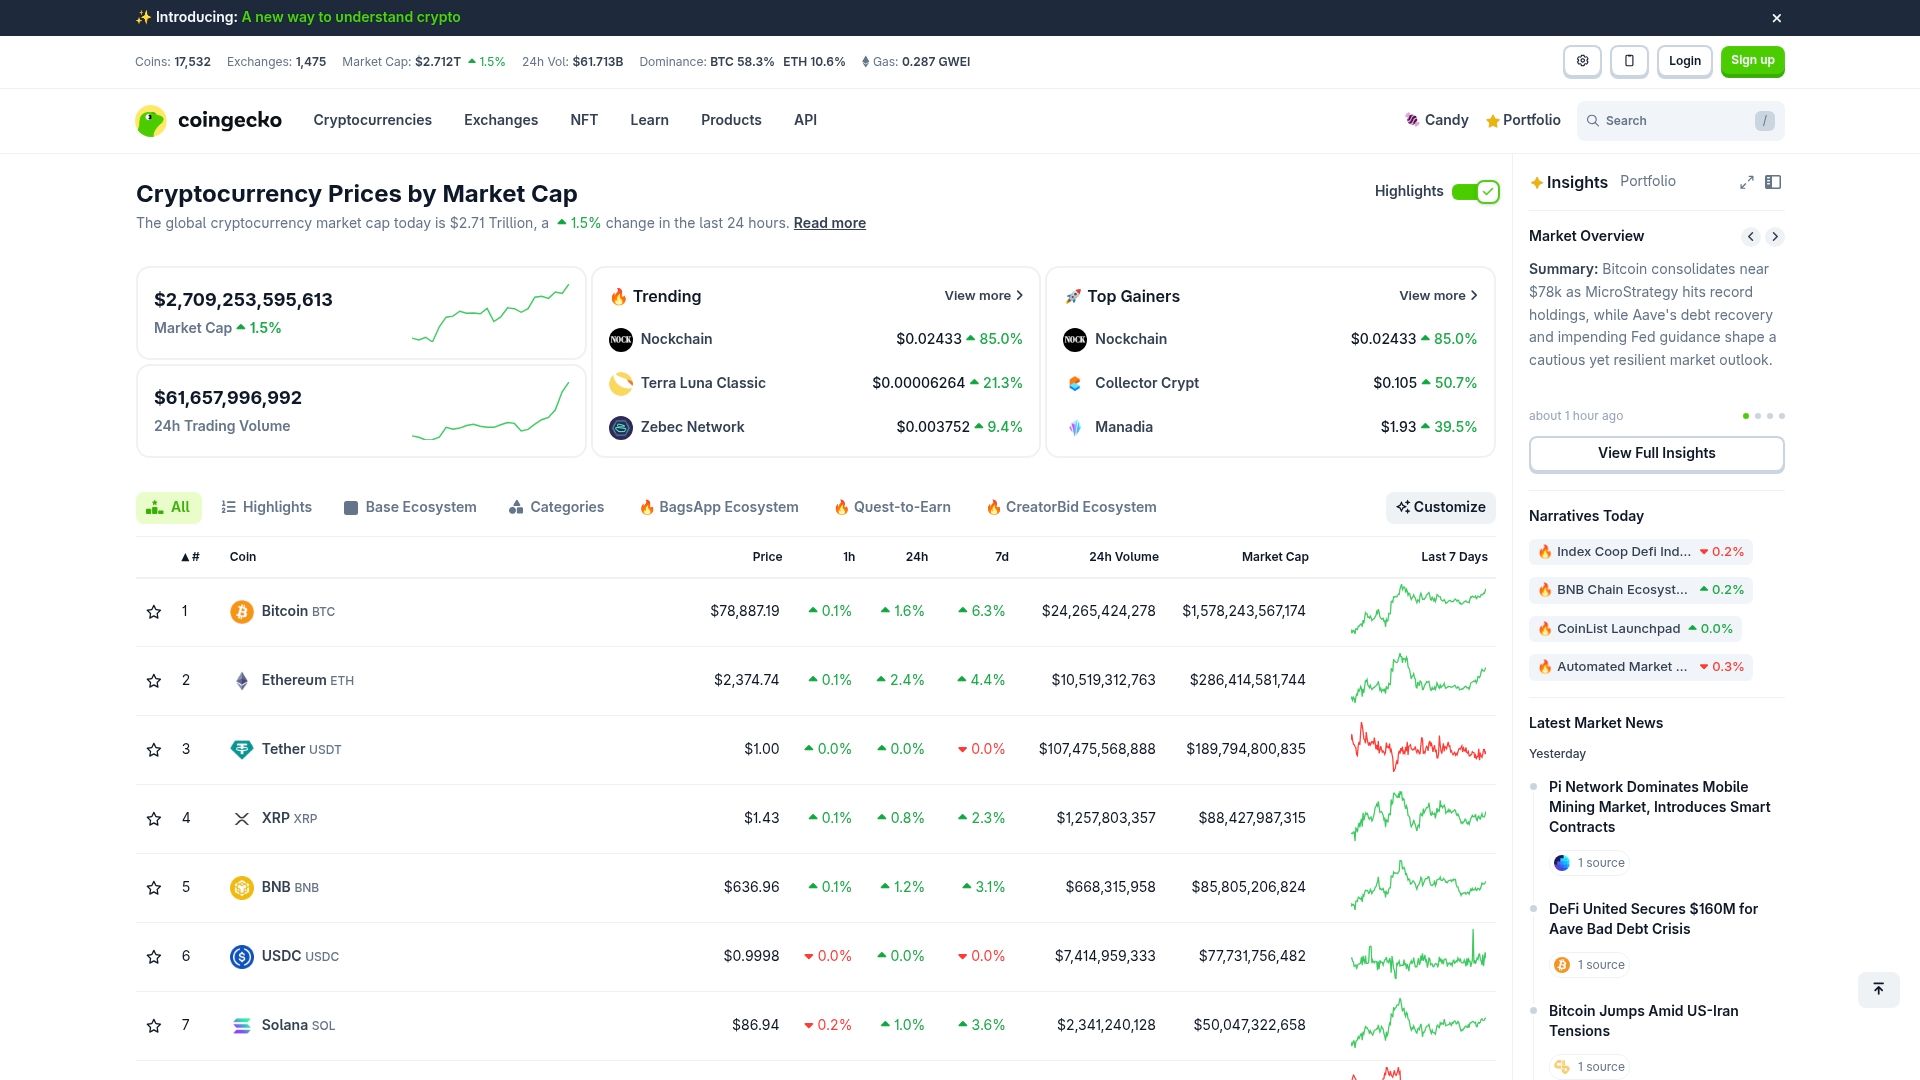The image size is (1920, 1080).
Task: Open the Exchanges menu
Action: (501, 120)
